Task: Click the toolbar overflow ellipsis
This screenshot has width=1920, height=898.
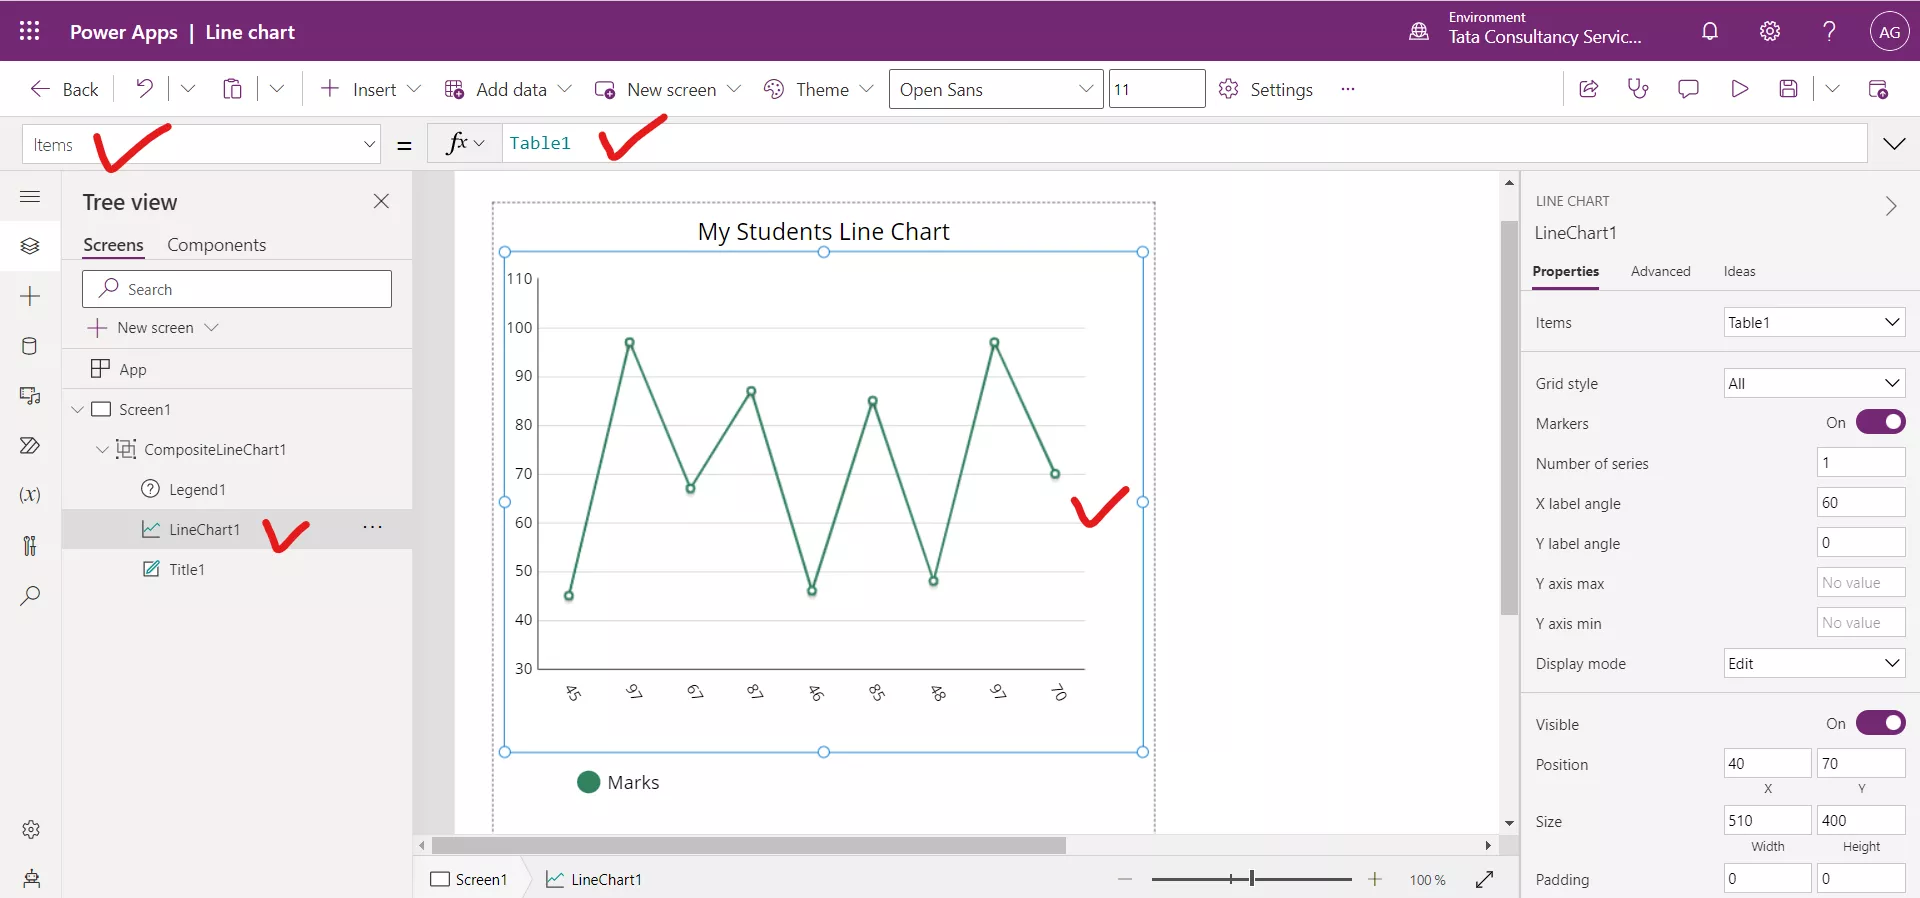Action: tap(1348, 89)
